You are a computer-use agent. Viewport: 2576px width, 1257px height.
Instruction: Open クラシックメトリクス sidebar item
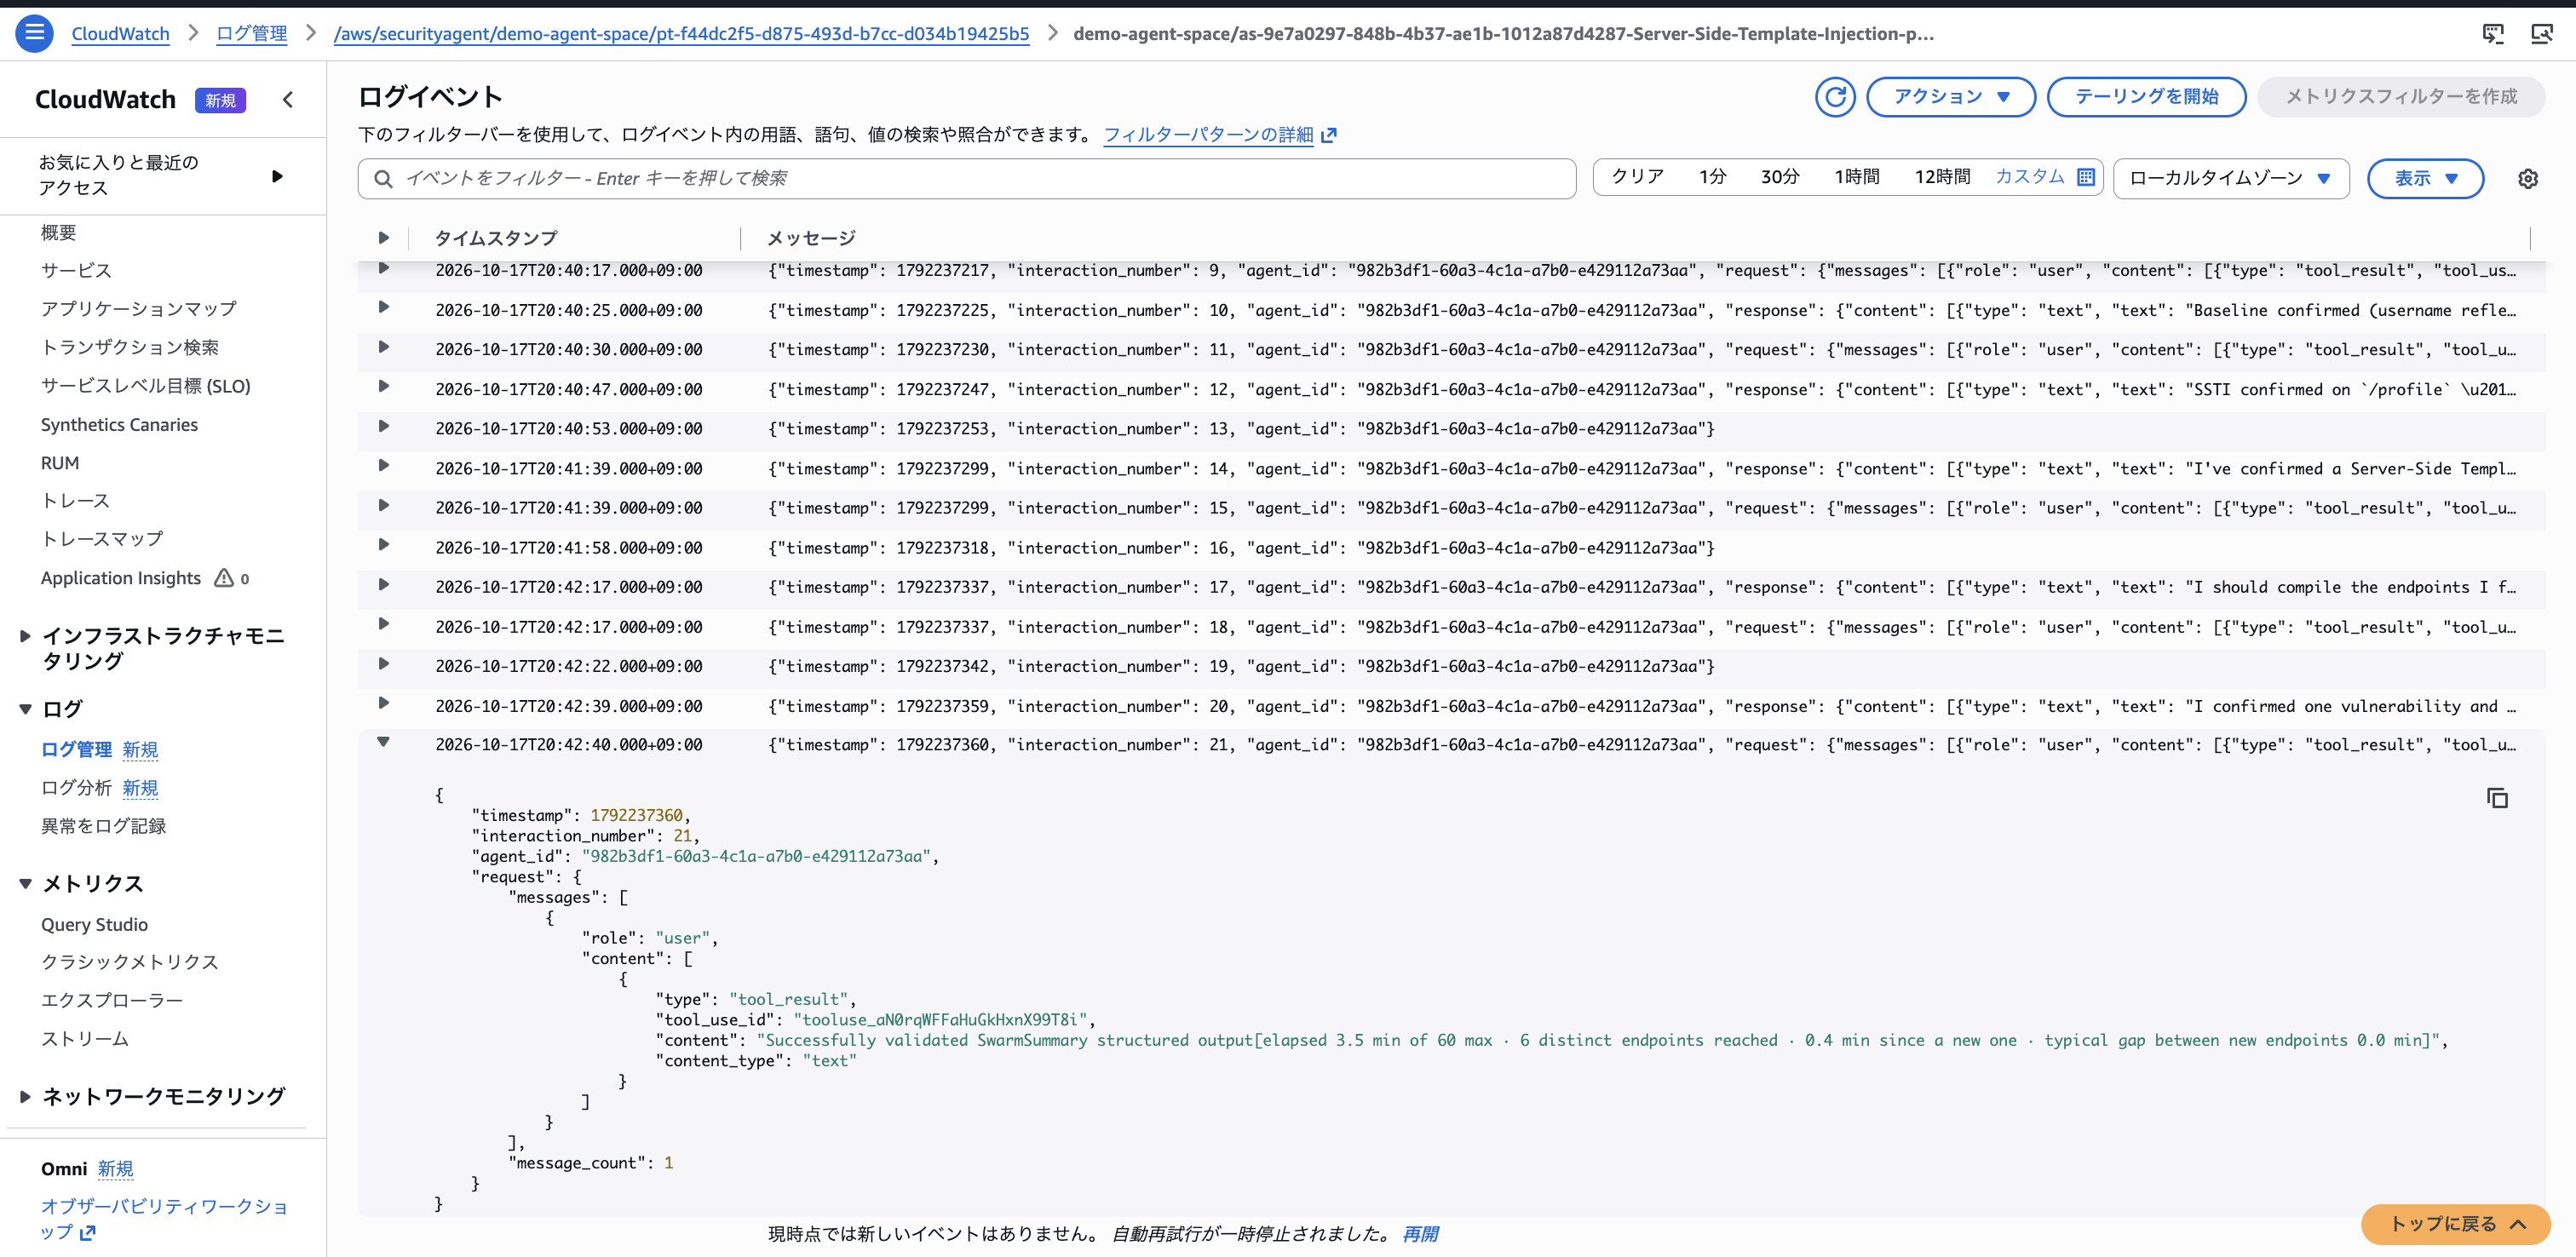pos(129,962)
